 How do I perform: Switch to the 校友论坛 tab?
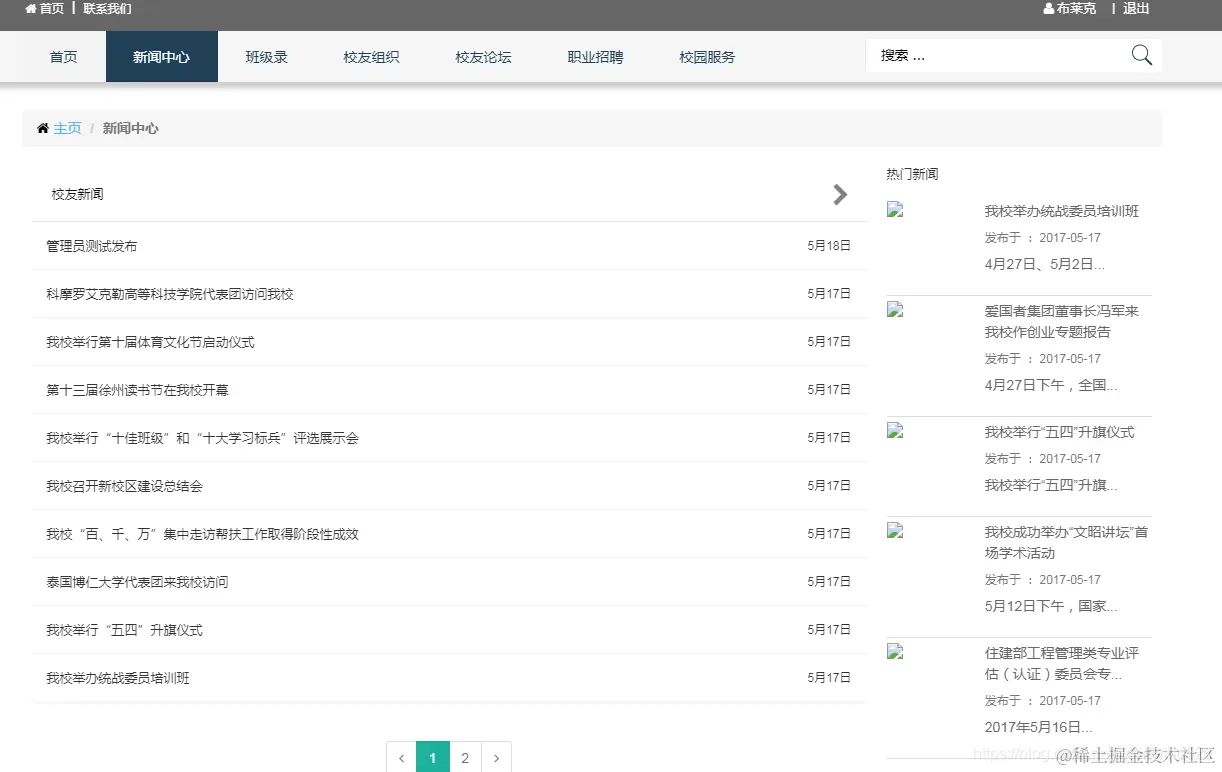tap(483, 57)
